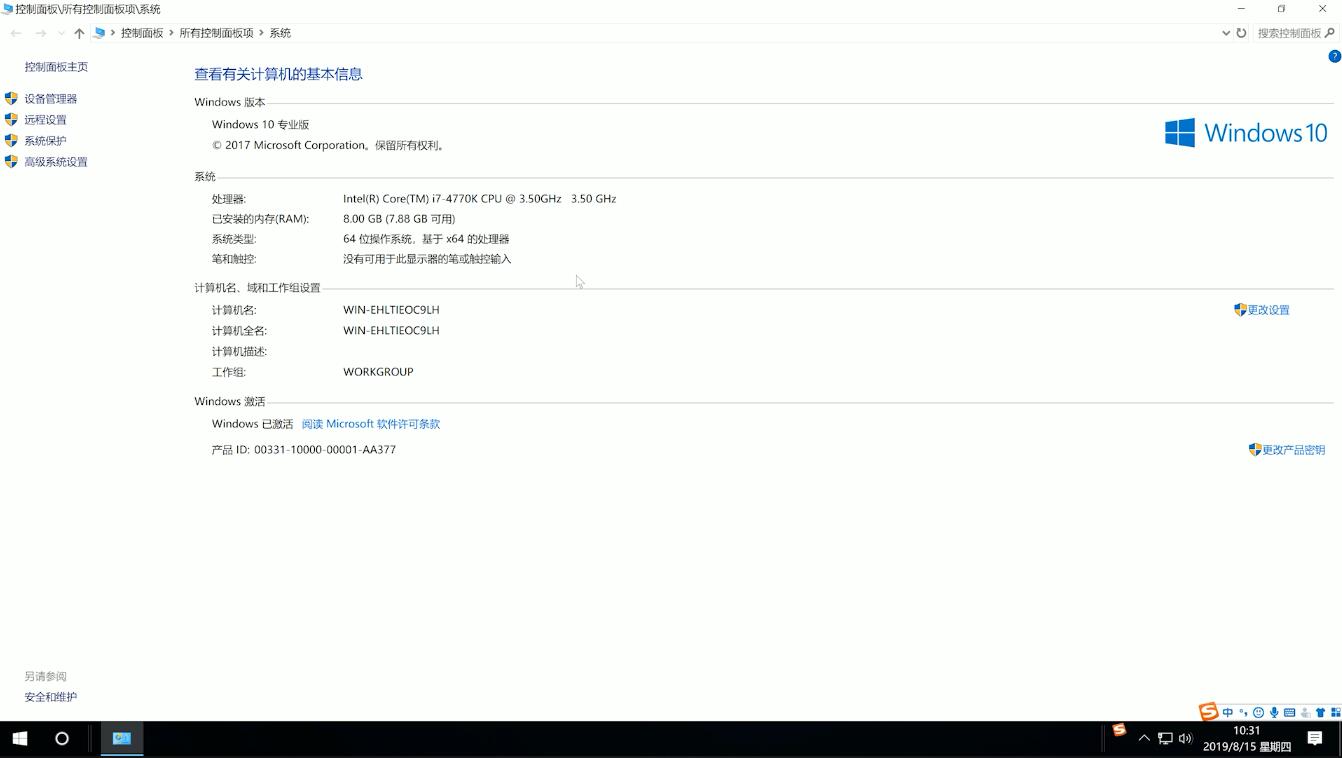
Task: Click the search magnifier icon
Action: (x=1330, y=33)
